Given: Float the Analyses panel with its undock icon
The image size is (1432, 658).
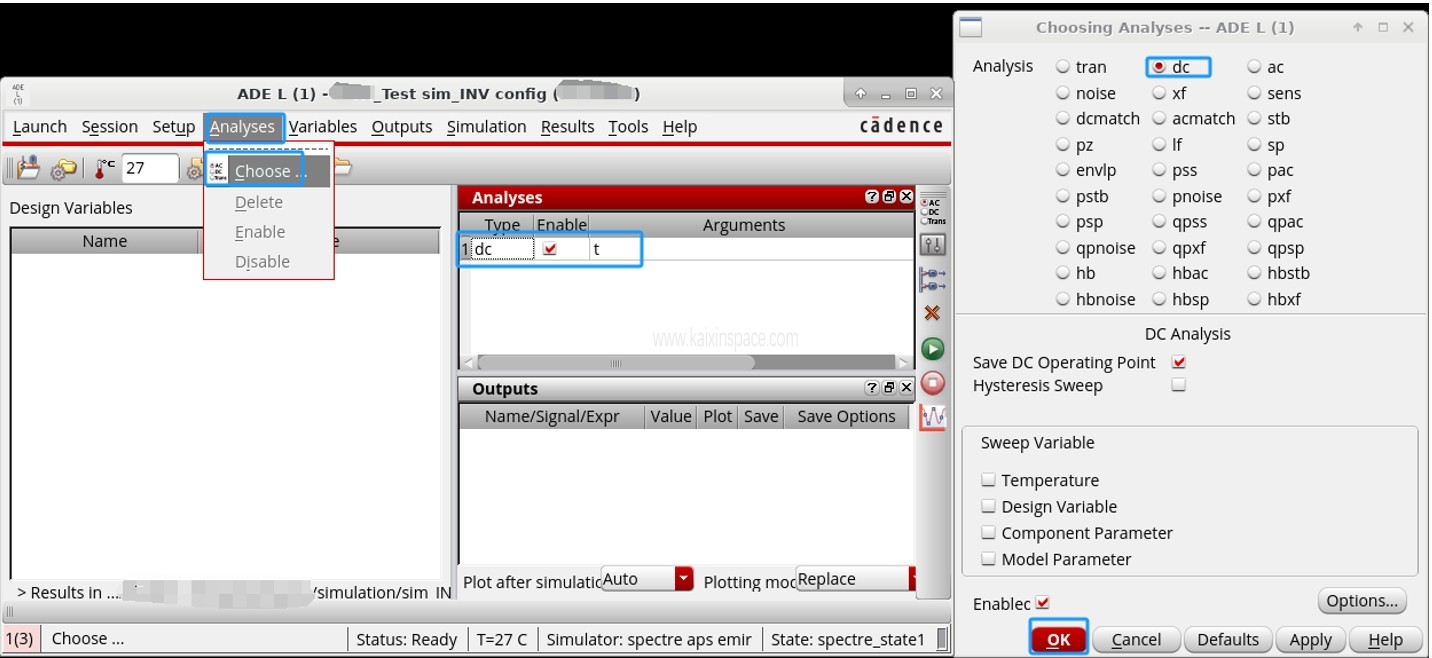Looking at the screenshot, I should [x=889, y=197].
